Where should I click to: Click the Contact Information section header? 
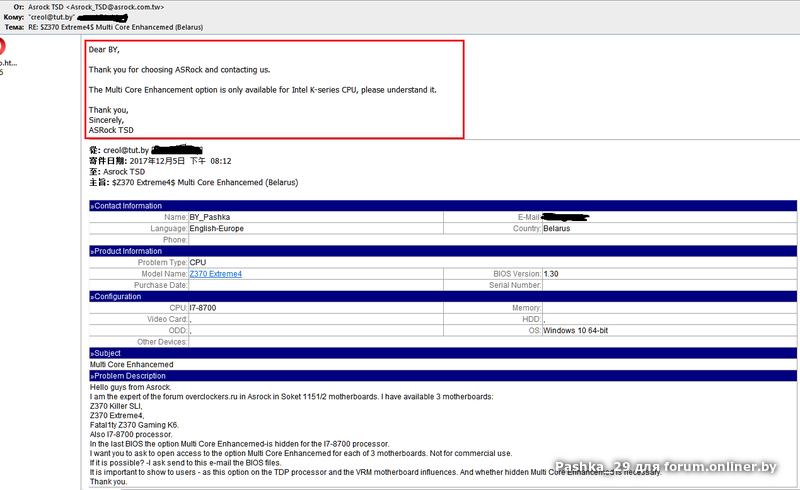point(442,206)
